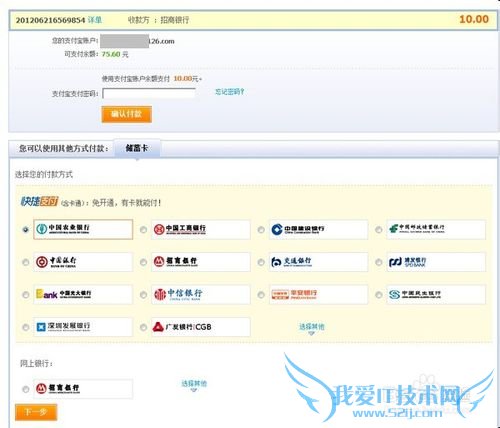The image size is (500, 428).
Task: Click the 平安银行 logo box
Action: 318,294
